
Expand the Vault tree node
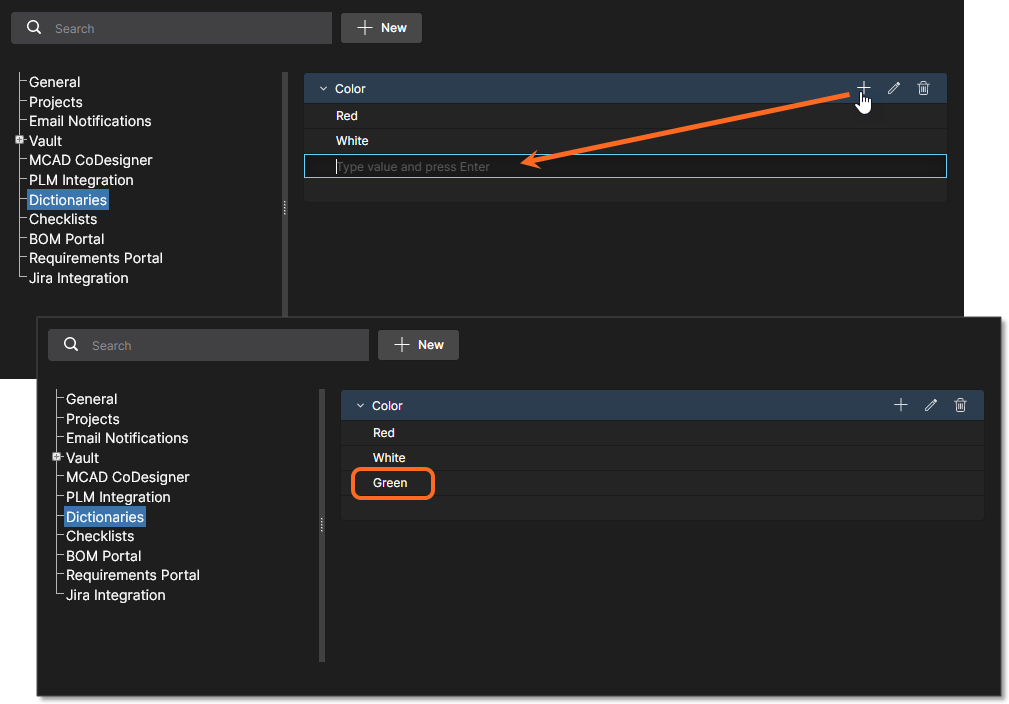click(21, 140)
